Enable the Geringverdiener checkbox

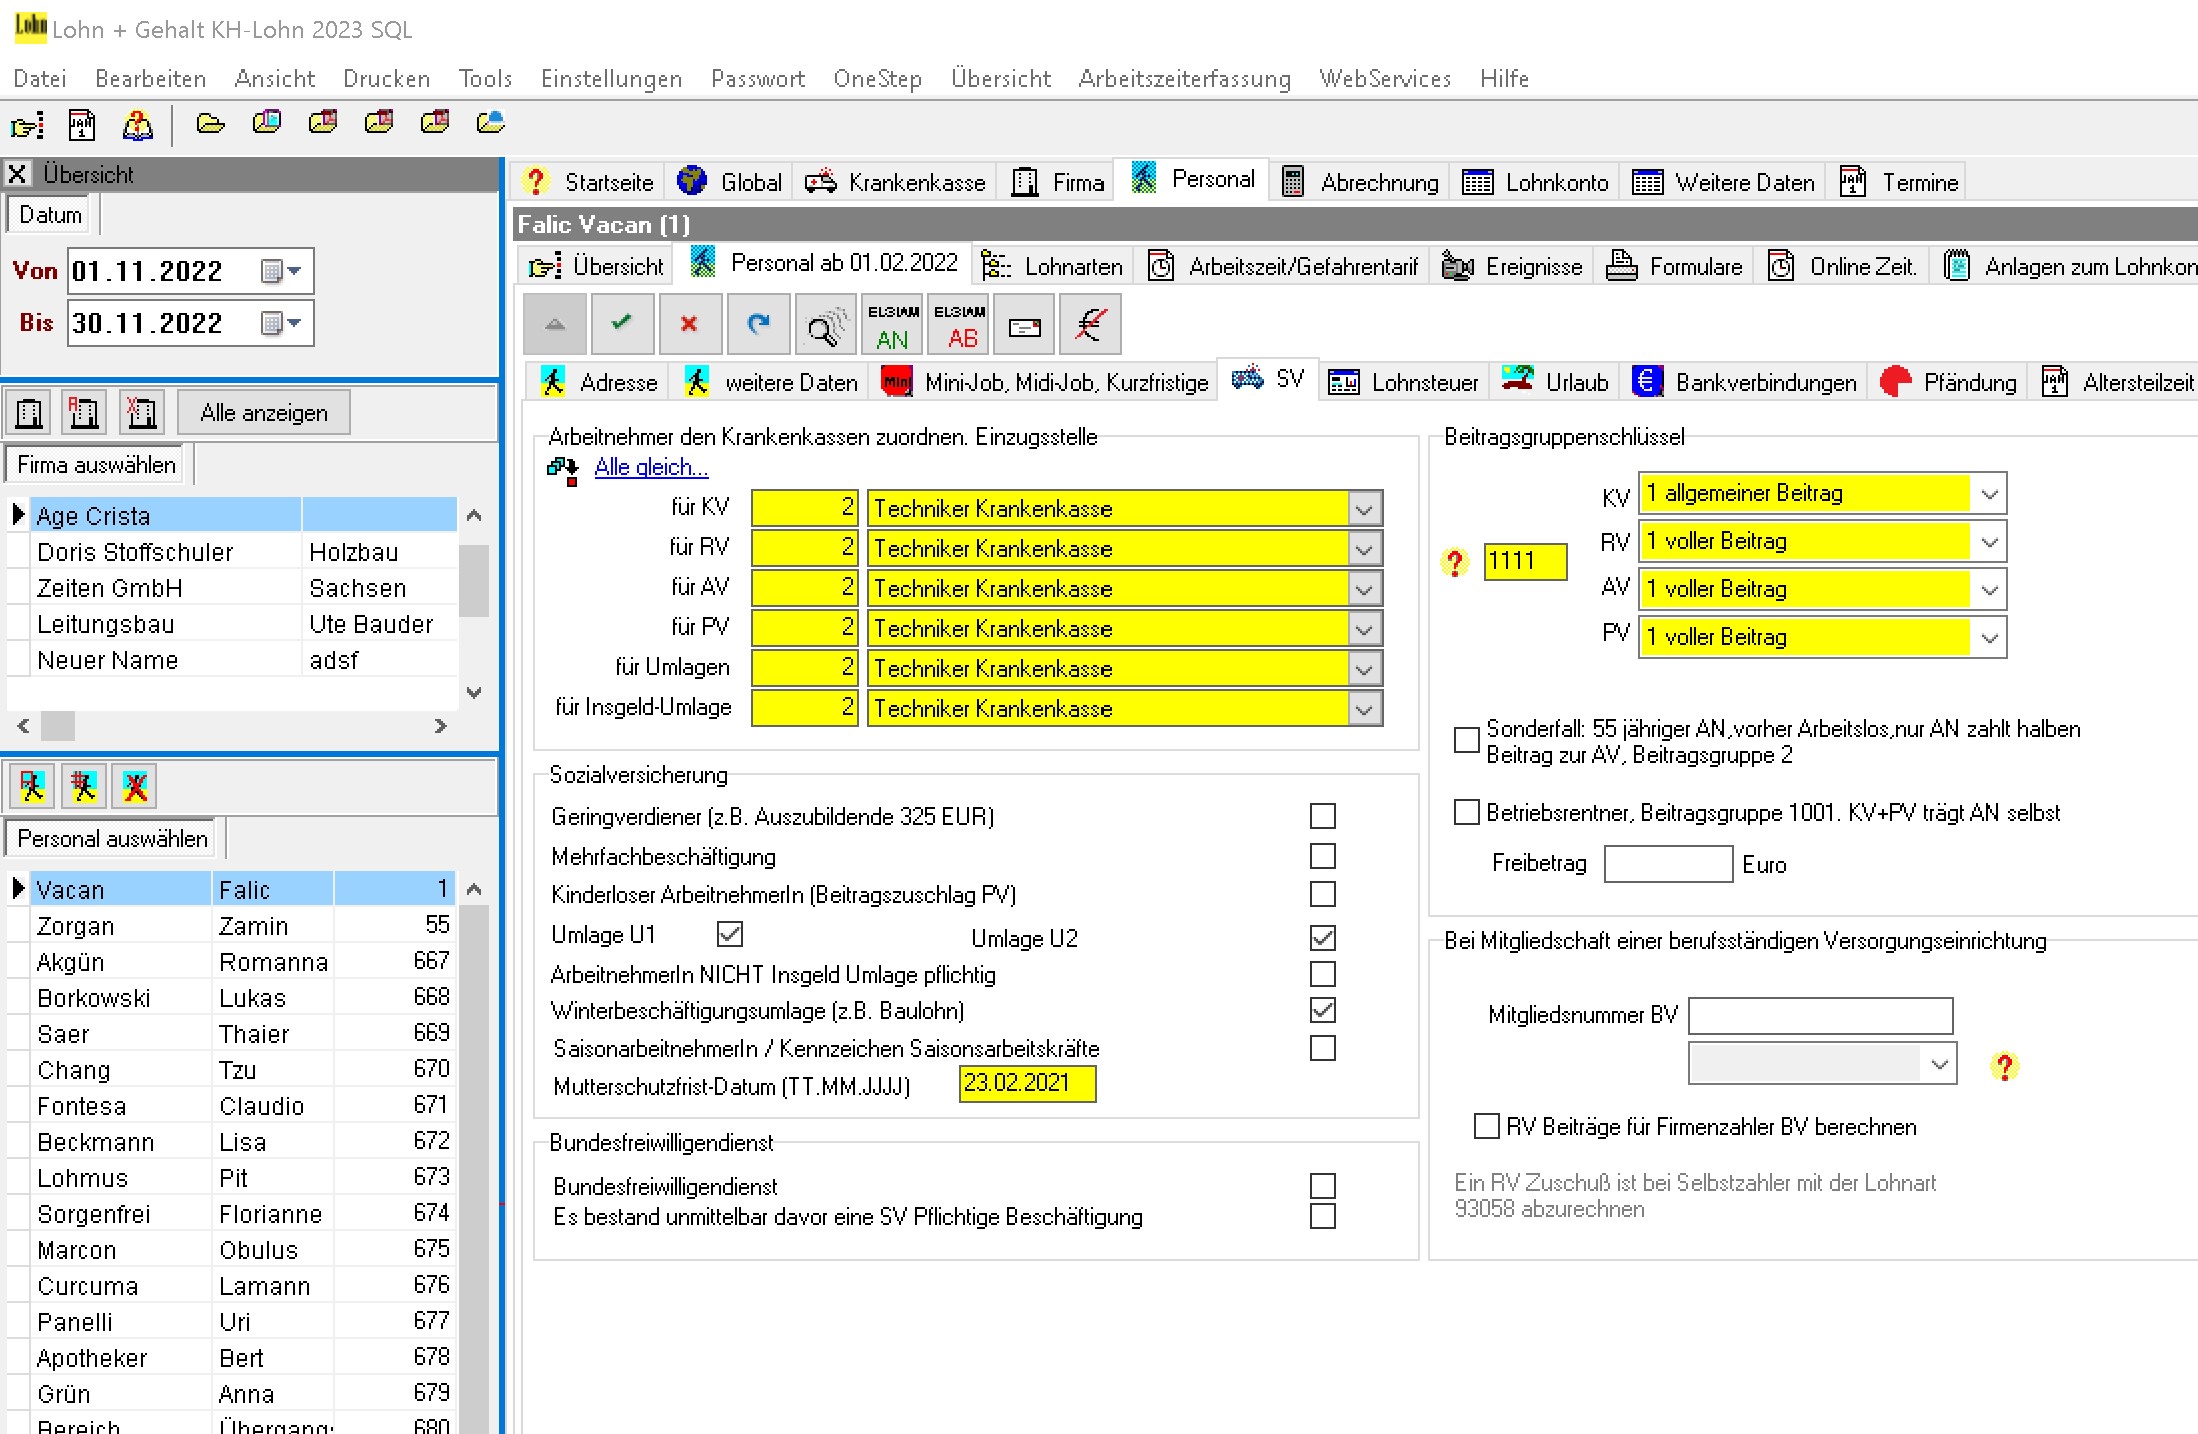point(1323,816)
